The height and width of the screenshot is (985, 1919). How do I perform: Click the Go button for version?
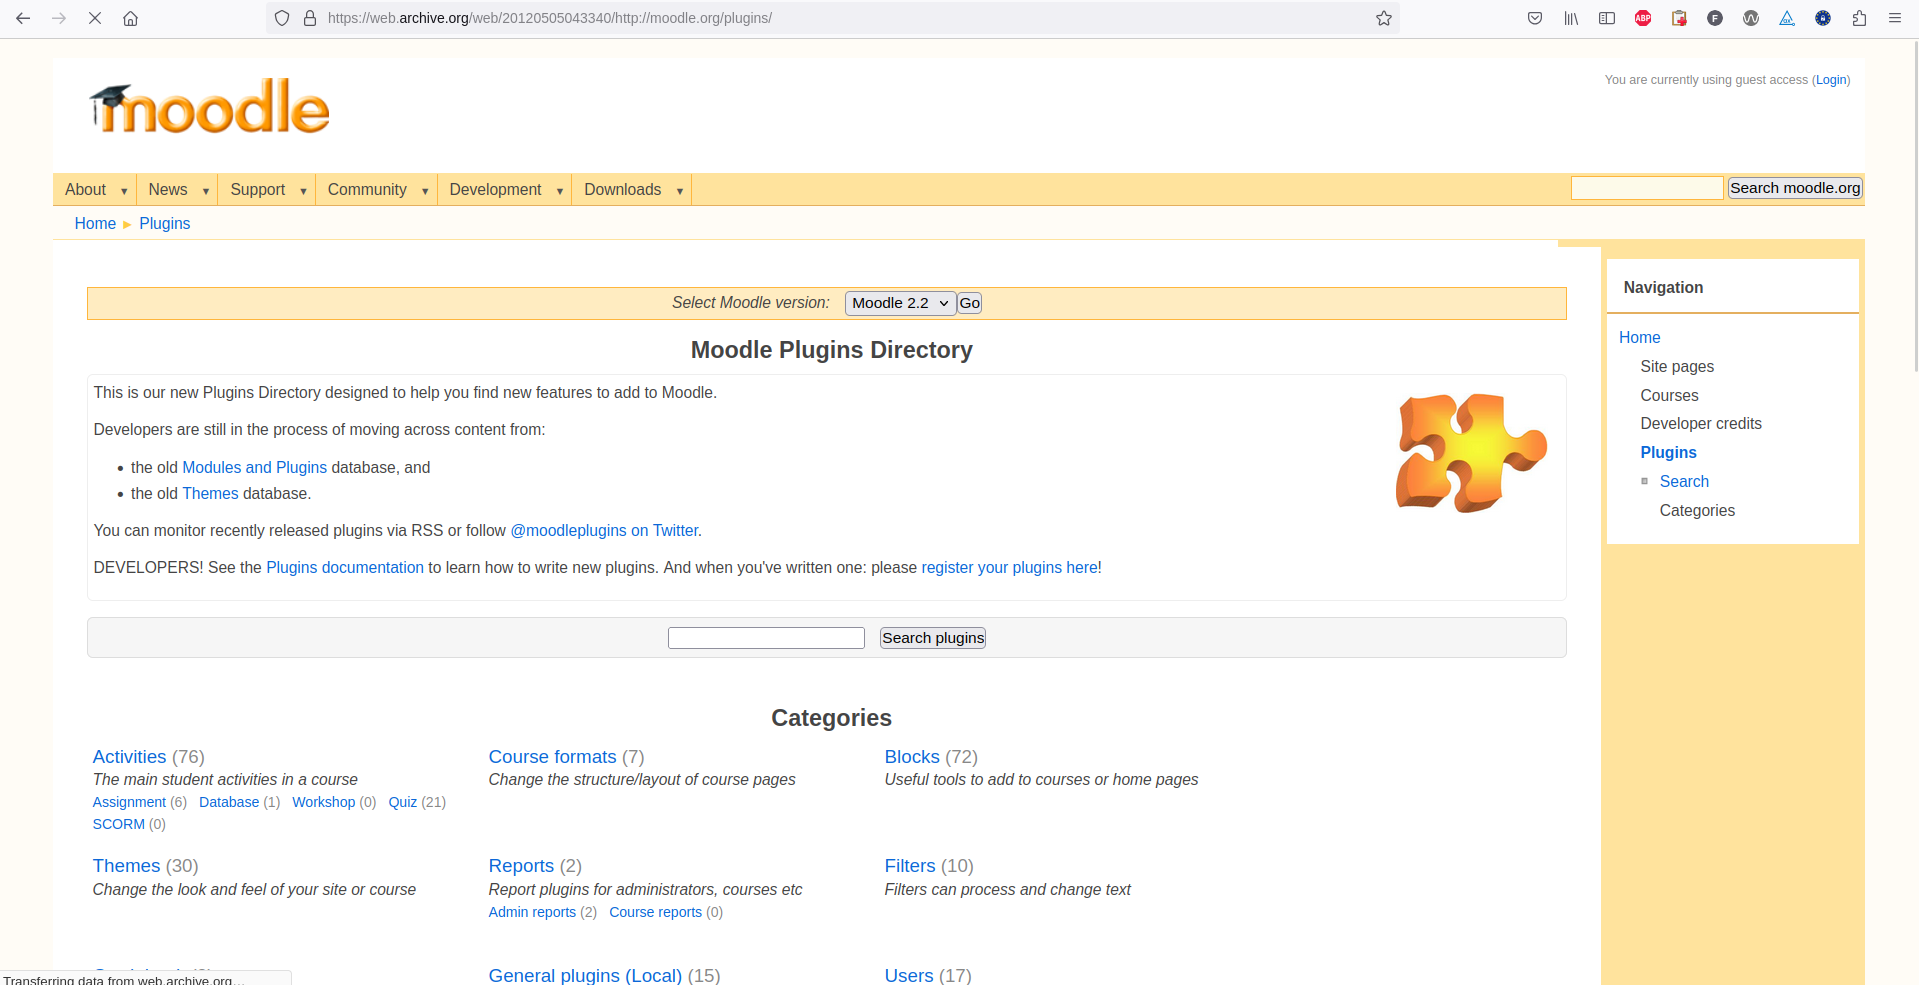[969, 303]
